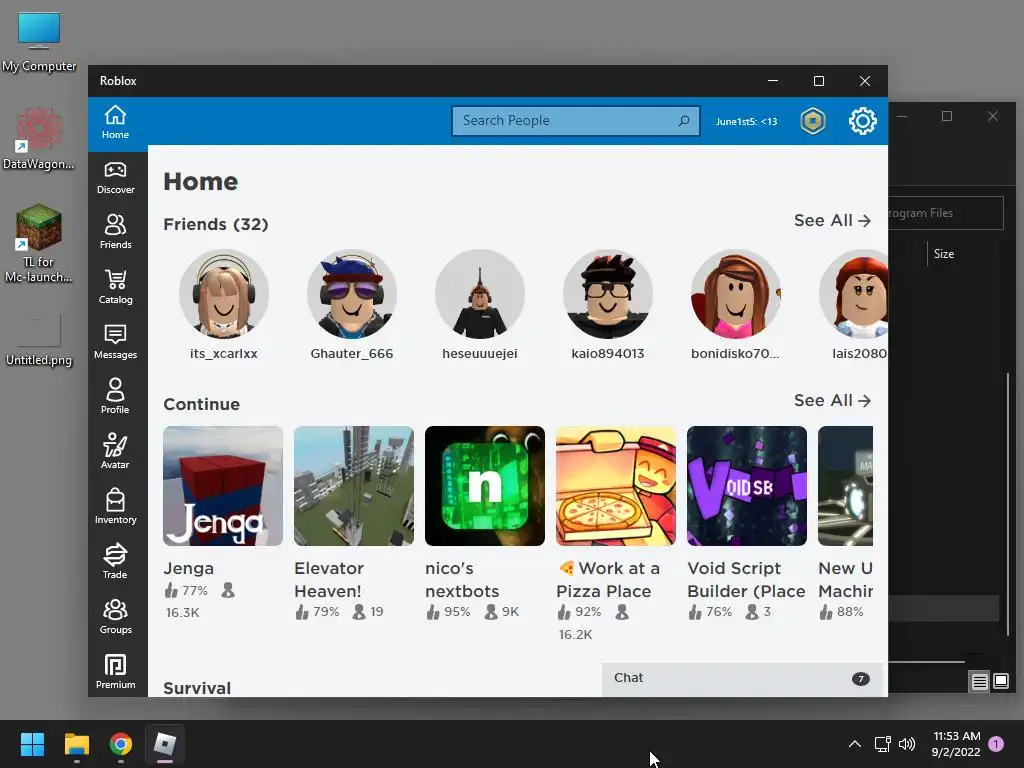Open the Robux balance icon
The height and width of the screenshot is (768, 1024).
813,121
